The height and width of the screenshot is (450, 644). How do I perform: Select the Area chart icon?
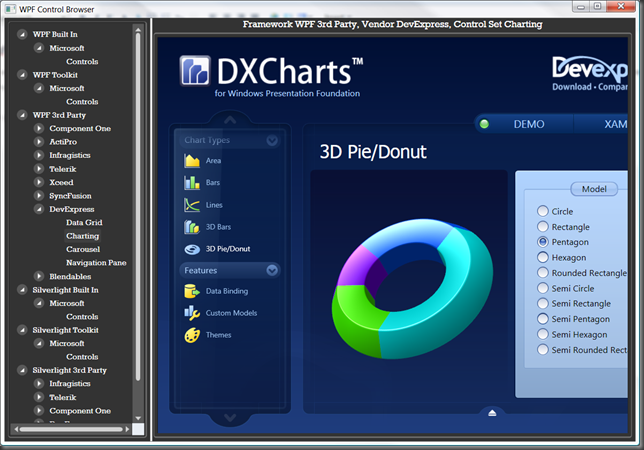coord(192,161)
